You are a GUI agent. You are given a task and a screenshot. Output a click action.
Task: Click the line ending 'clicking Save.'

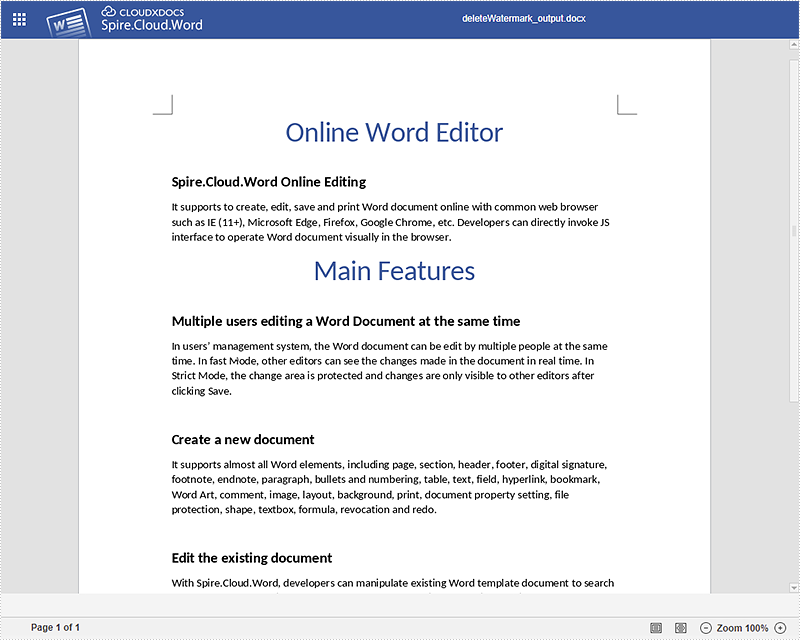point(202,391)
